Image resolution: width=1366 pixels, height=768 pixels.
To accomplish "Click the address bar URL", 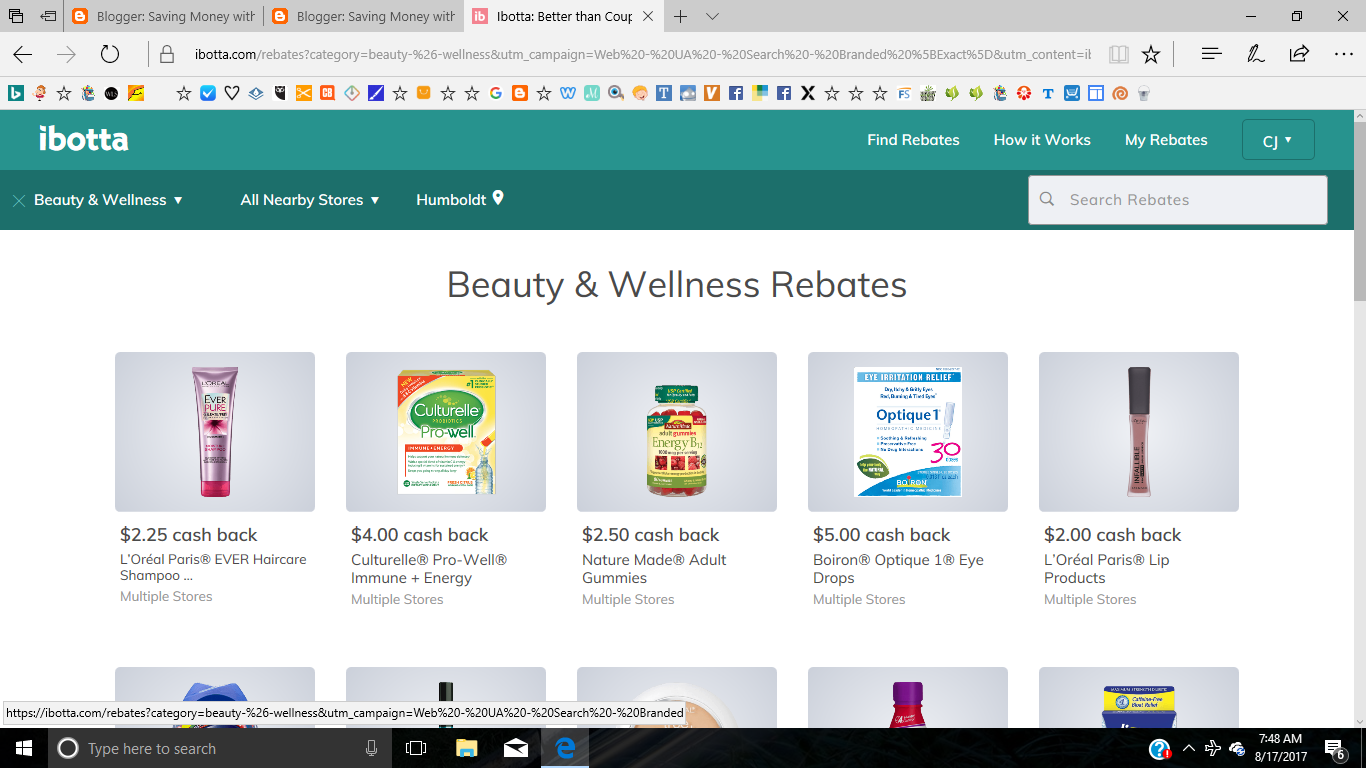I will point(642,54).
